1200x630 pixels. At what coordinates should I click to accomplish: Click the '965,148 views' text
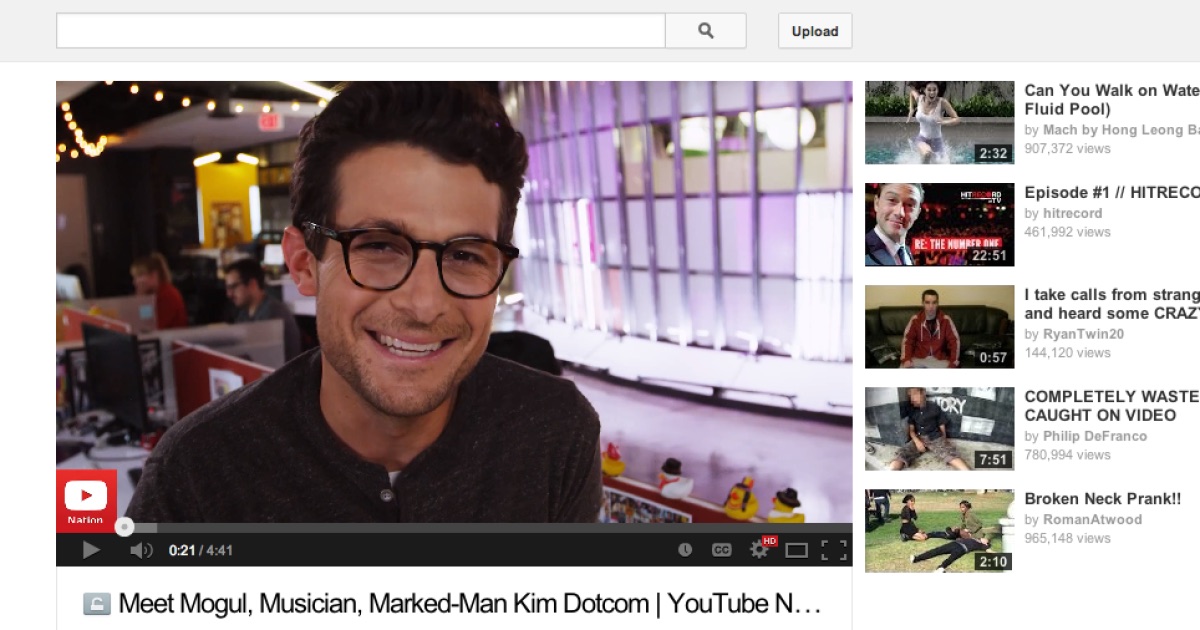point(1067,538)
